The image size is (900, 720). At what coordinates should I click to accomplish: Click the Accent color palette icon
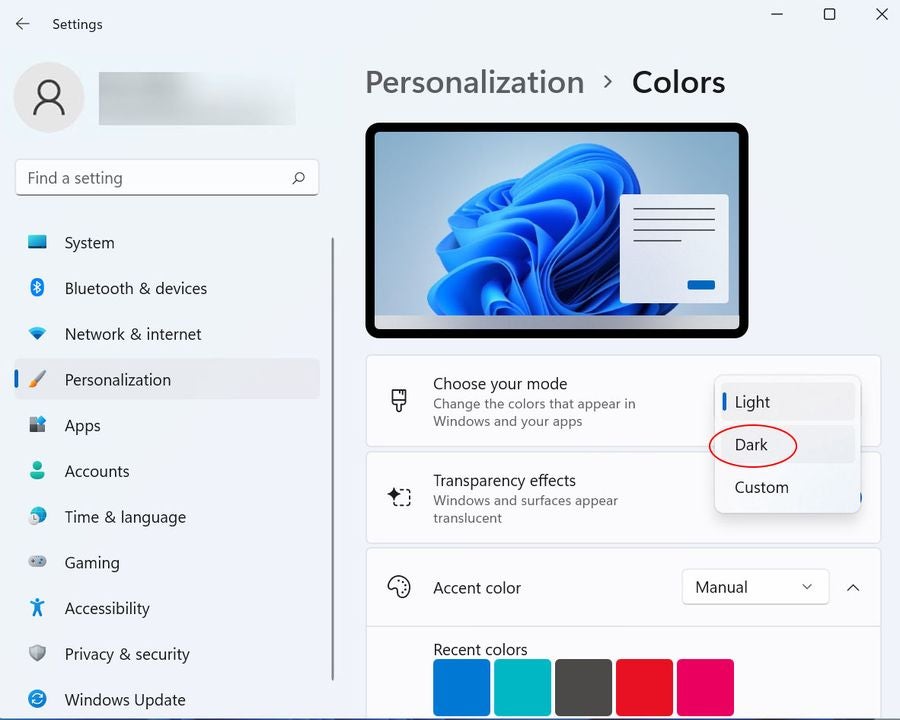pyautogui.click(x=399, y=587)
